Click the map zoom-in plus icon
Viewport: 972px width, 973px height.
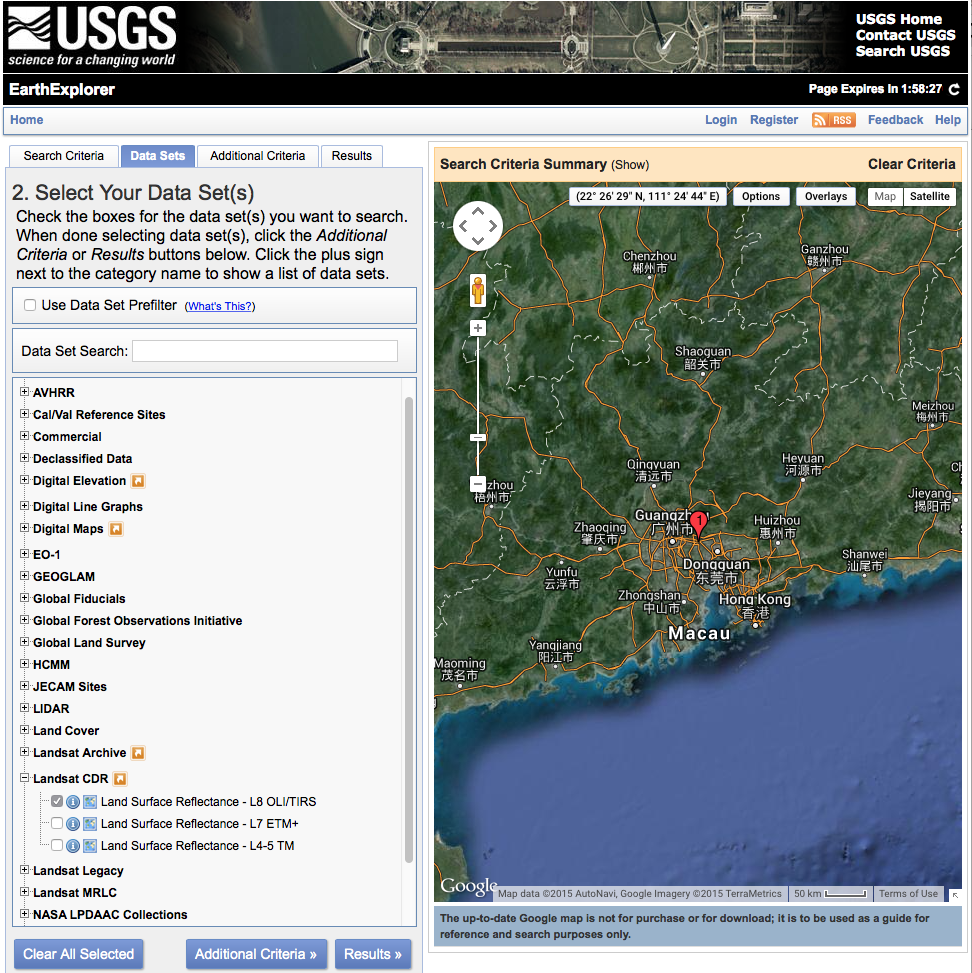pyautogui.click(x=477, y=328)
